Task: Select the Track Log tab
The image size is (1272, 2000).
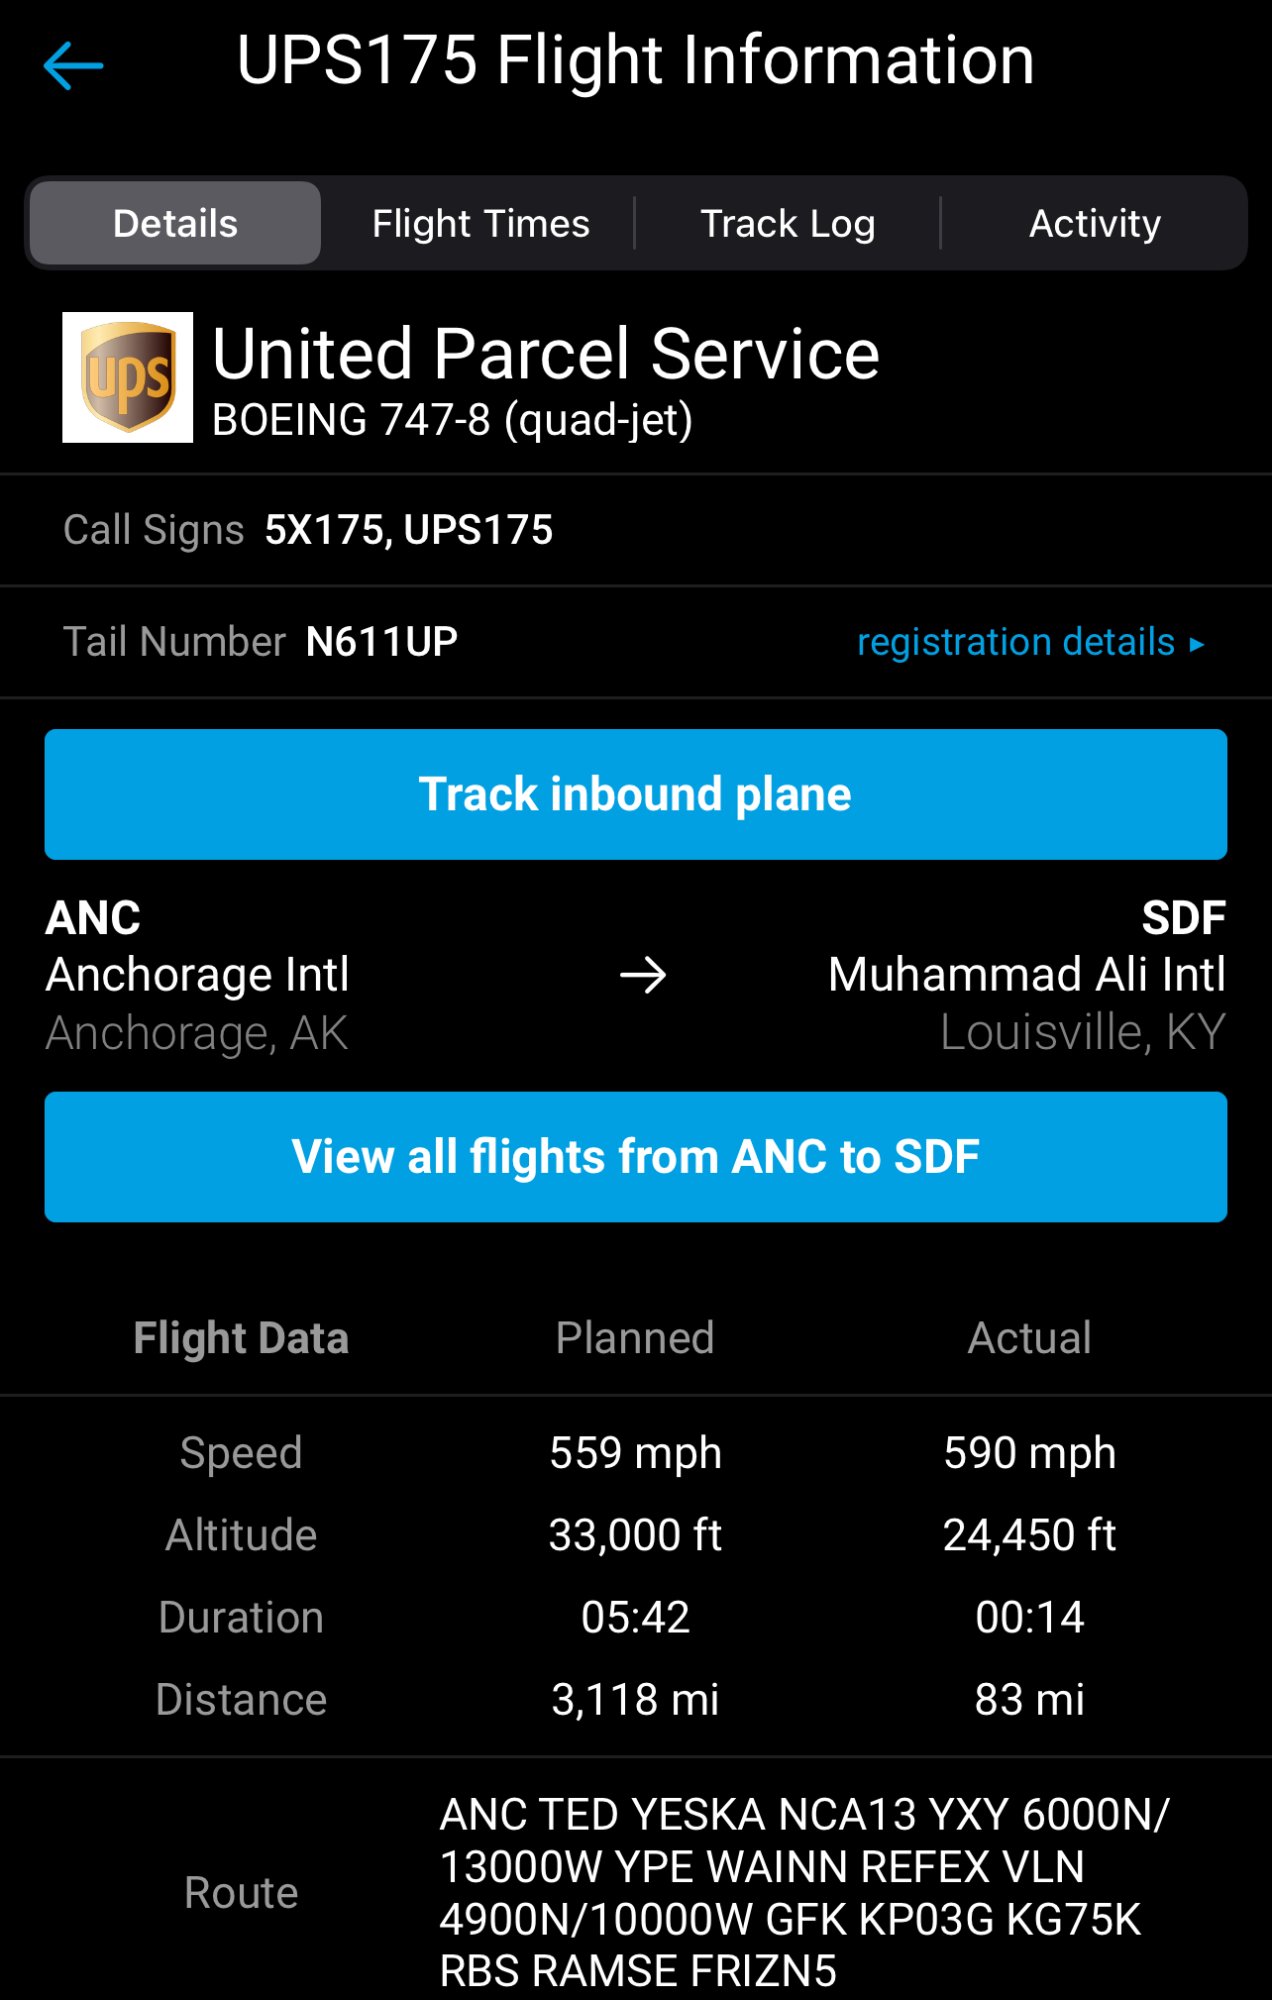Action: 787,224
